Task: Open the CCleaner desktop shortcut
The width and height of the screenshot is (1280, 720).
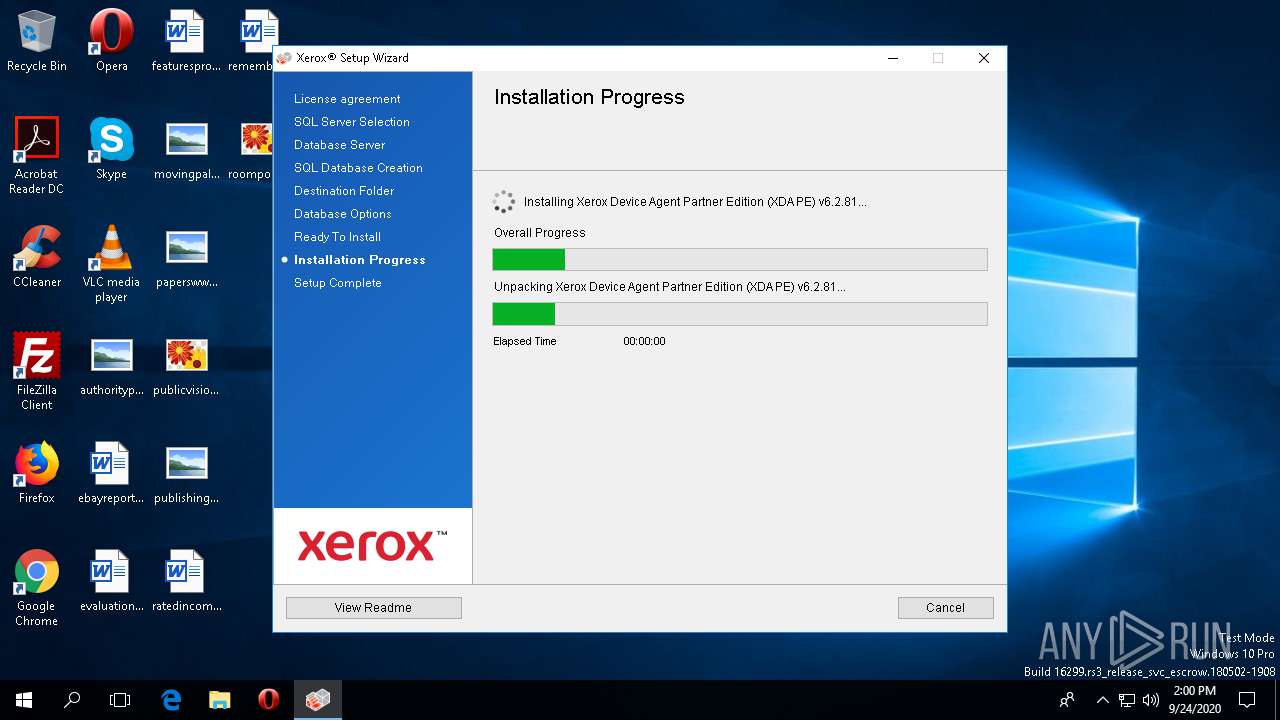Action: click(x=37, y=257)
